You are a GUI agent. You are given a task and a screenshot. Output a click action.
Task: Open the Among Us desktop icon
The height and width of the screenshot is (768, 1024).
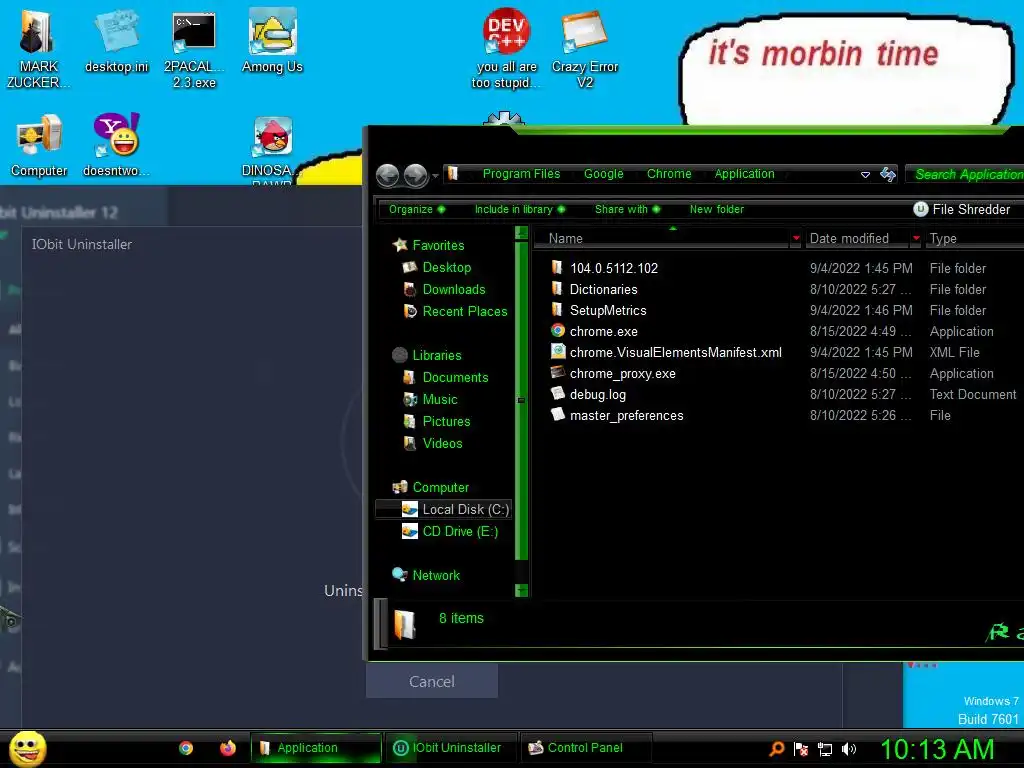(x=272, y=41)
